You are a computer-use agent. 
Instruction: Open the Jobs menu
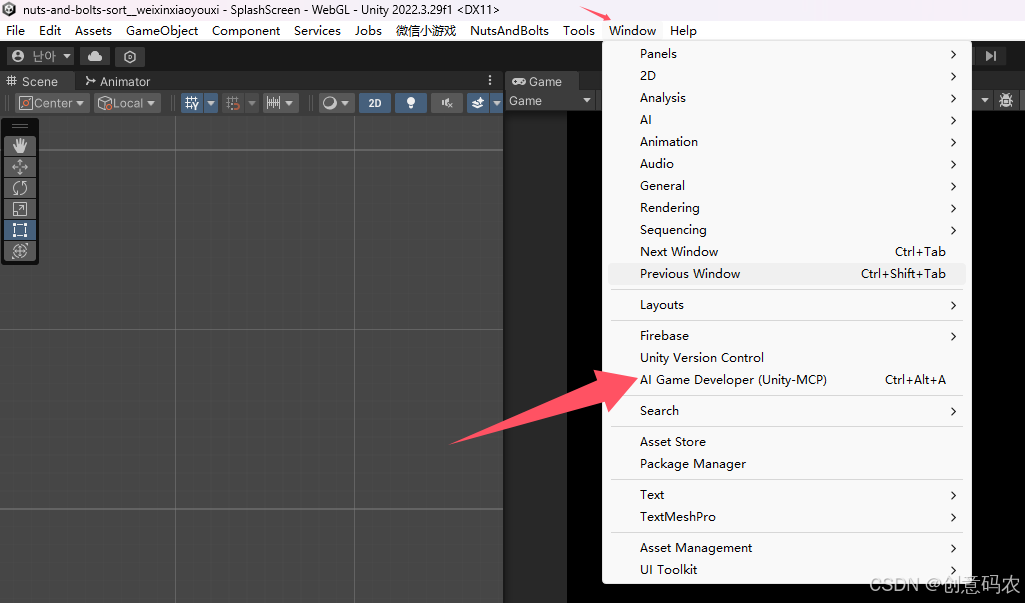[x=368, y=31]
